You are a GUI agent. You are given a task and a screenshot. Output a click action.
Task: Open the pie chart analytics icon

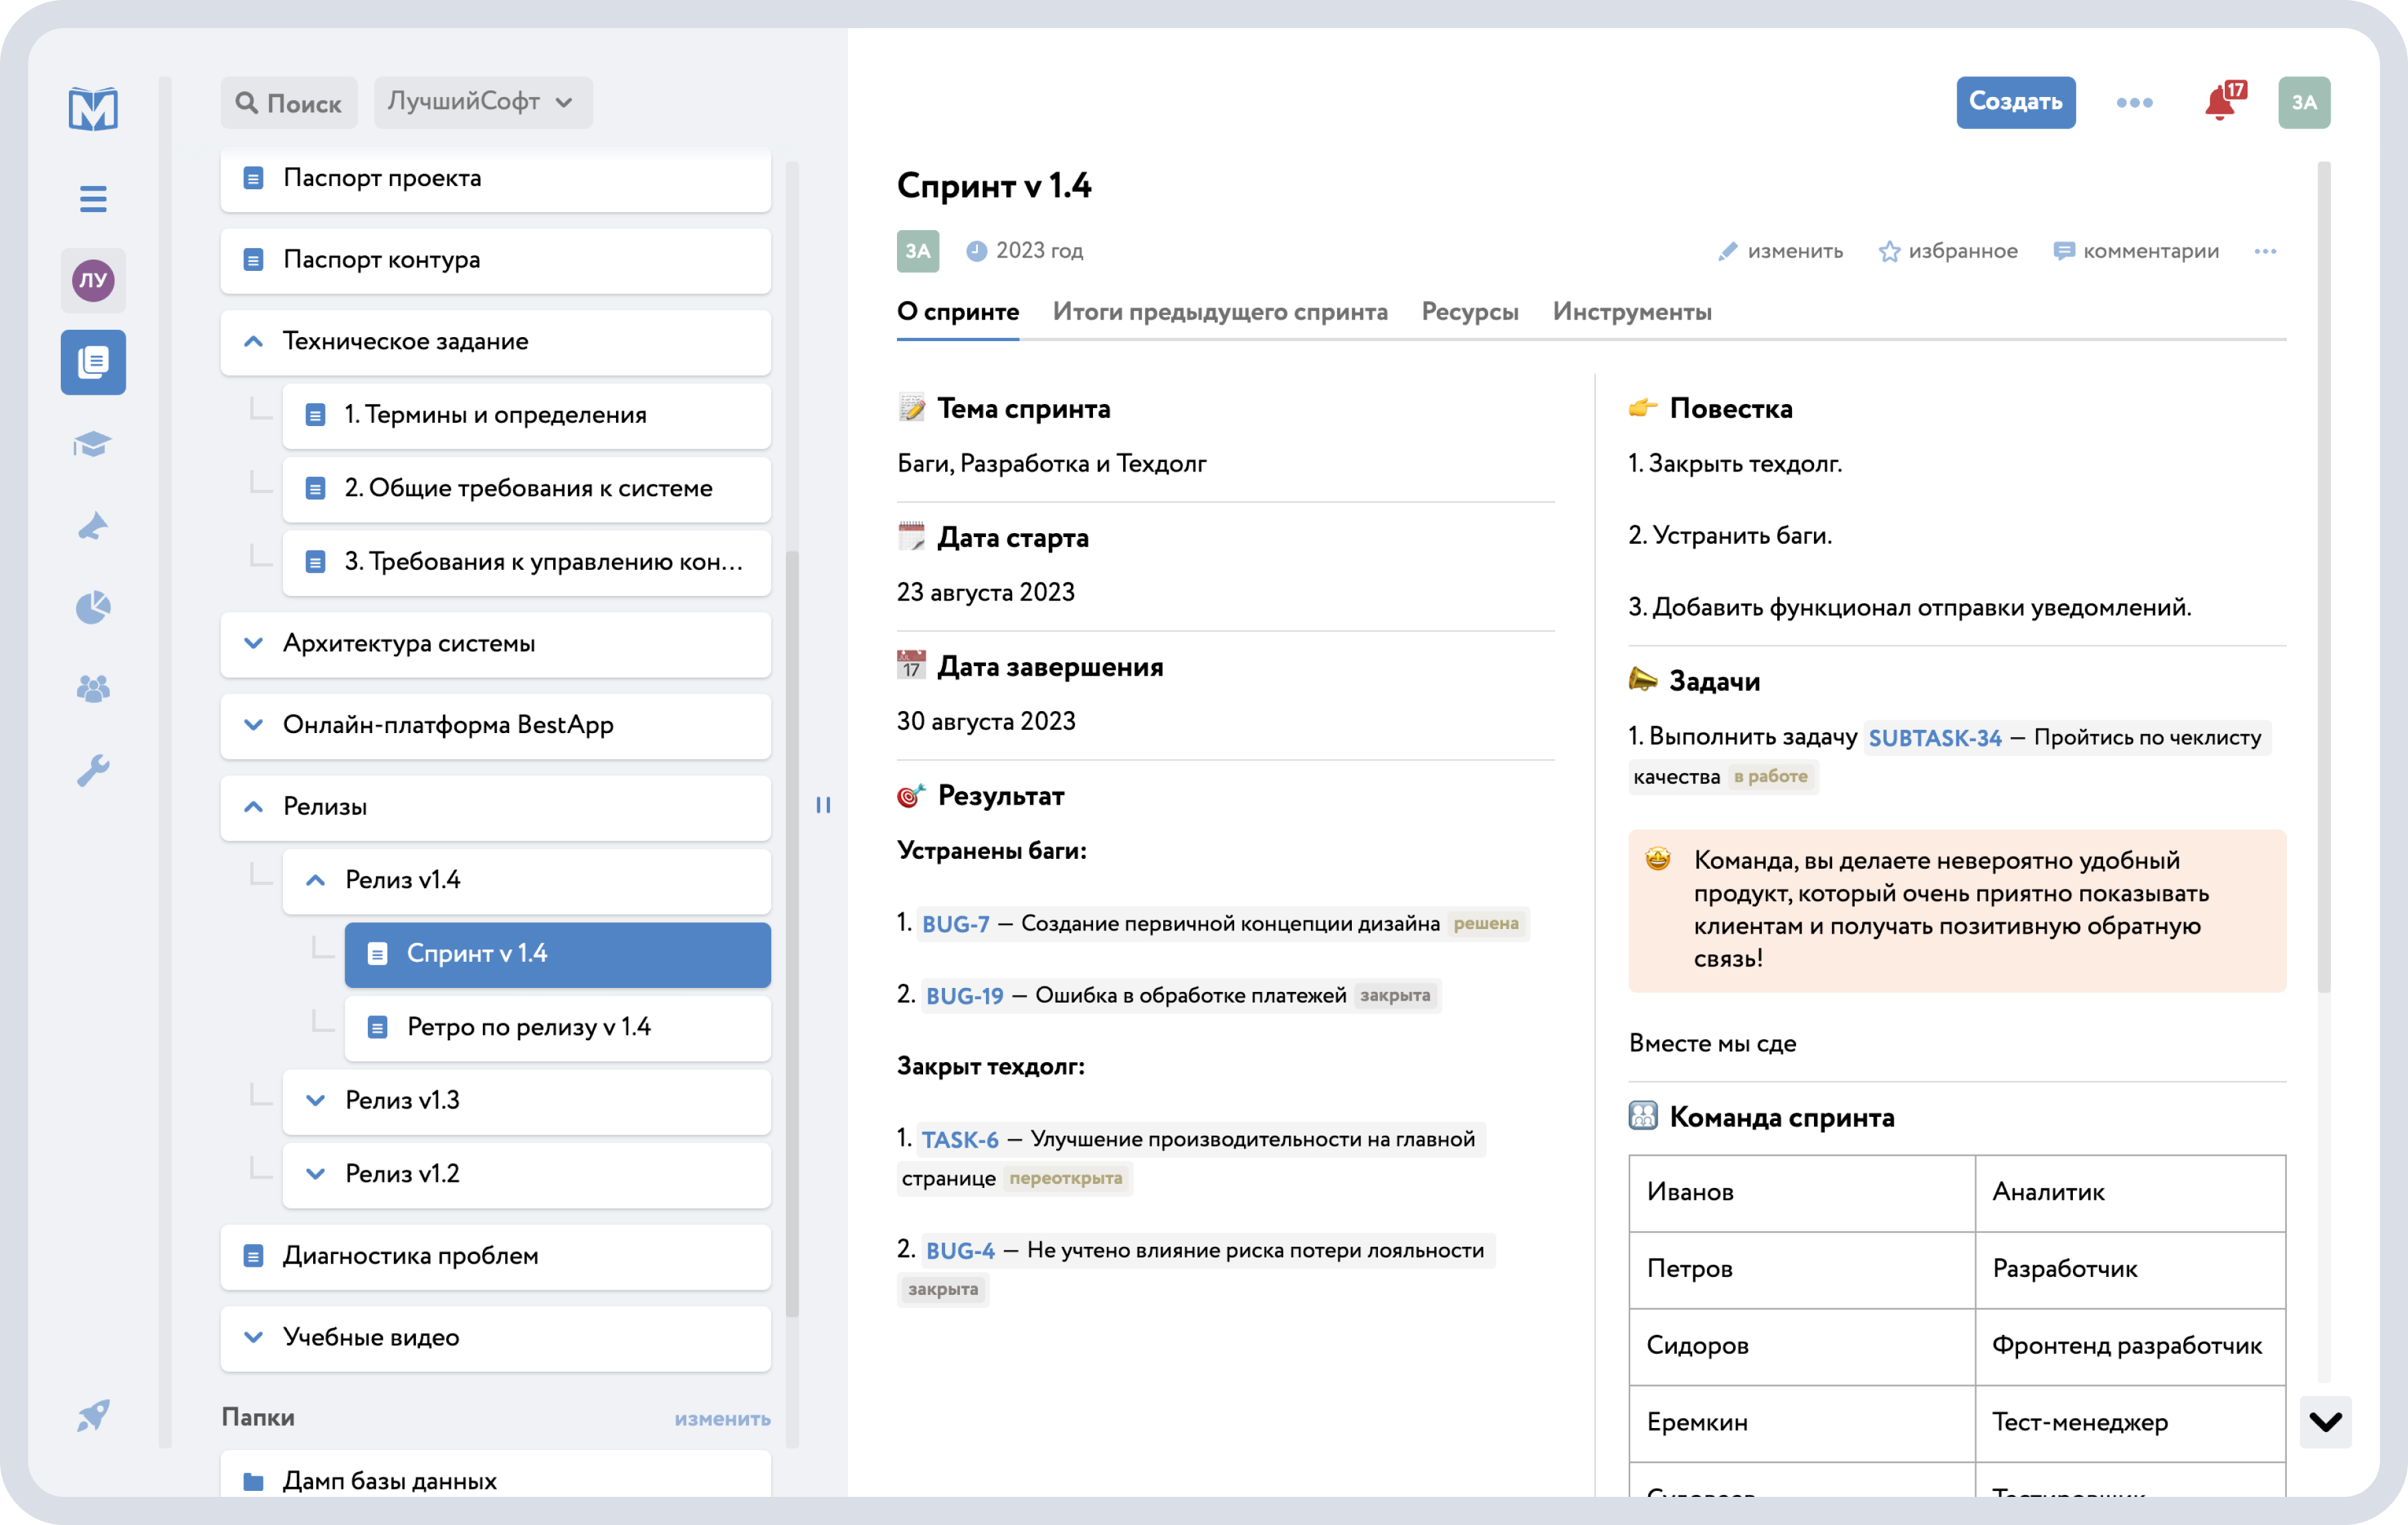[93, 607]
